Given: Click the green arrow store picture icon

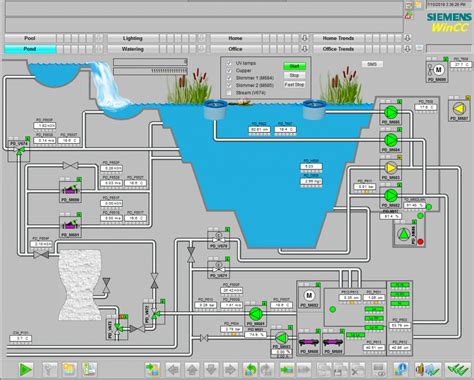Looking at the screenshot, I should (x=286, y=369).
